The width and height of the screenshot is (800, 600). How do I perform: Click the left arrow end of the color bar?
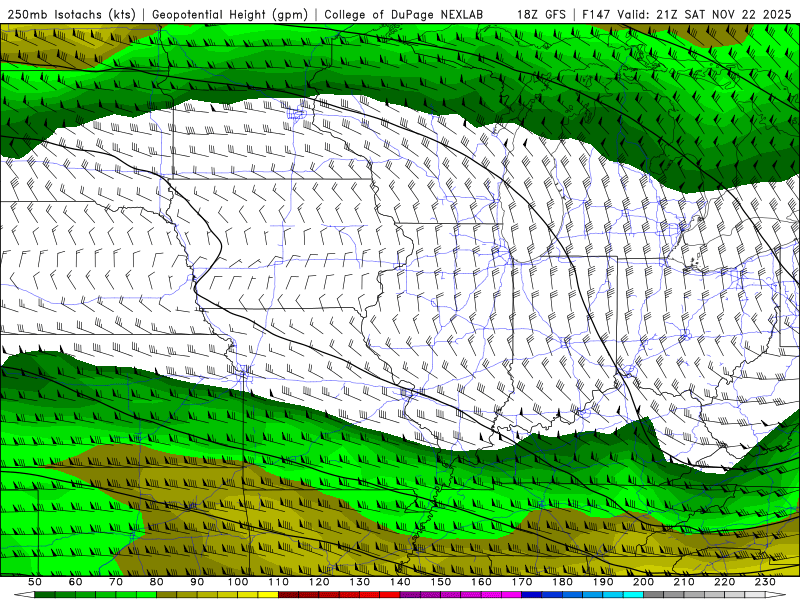point(24,595)
